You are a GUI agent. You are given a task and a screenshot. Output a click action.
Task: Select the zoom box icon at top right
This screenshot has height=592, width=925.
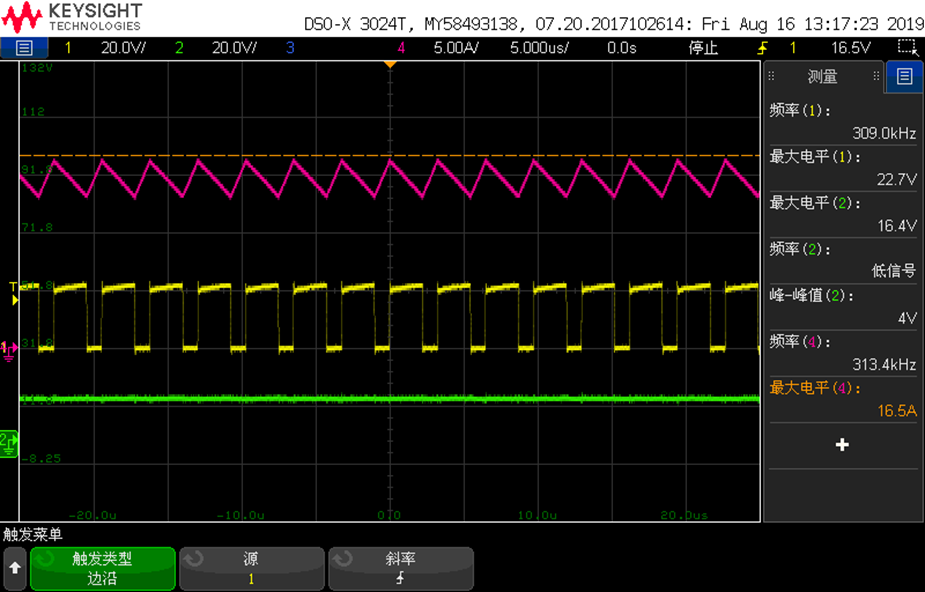906,48
